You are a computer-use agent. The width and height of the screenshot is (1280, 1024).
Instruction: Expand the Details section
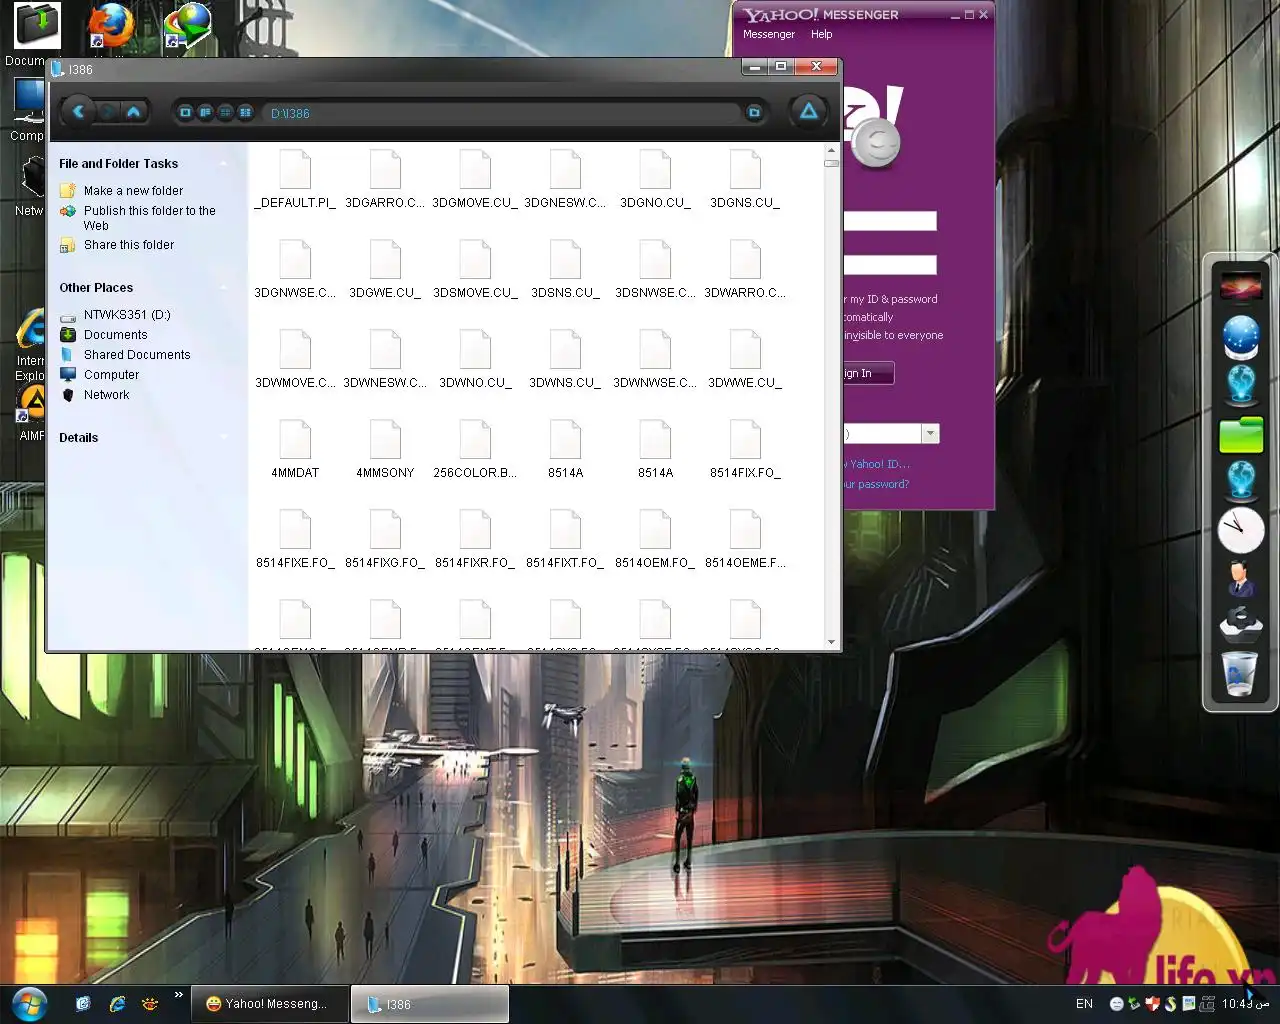point(224,438)
